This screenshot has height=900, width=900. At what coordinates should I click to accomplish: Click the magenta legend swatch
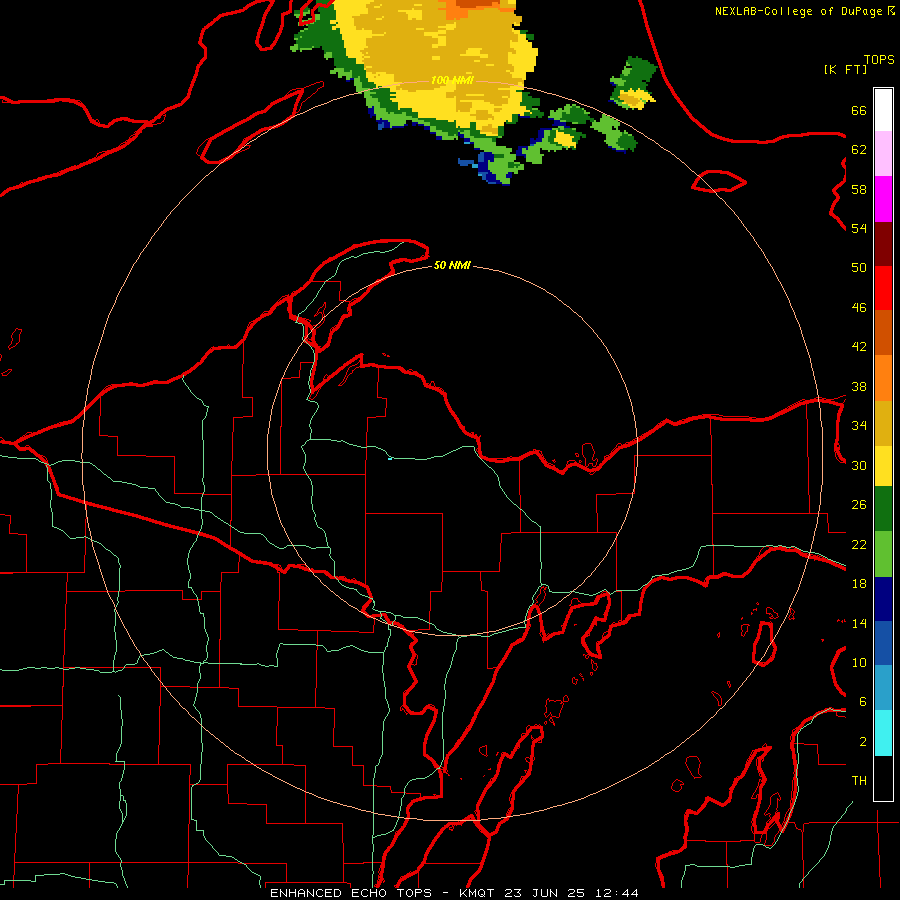883,199
